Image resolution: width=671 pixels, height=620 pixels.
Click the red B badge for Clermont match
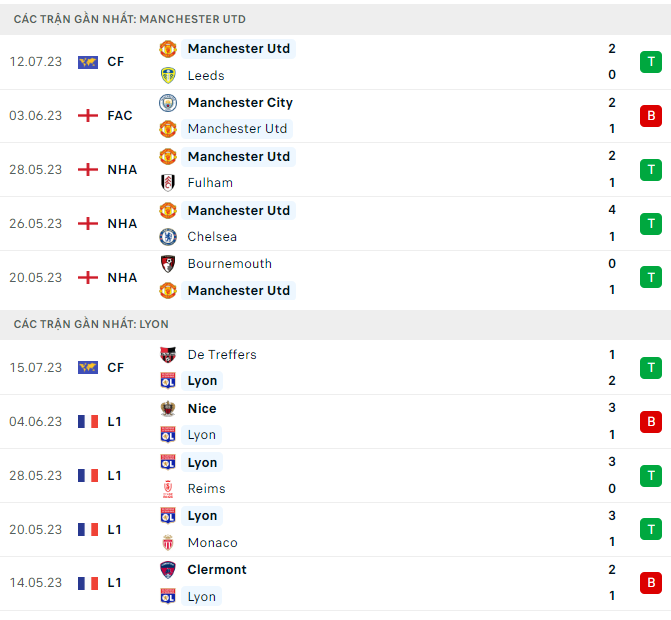[x=651, y=583]
